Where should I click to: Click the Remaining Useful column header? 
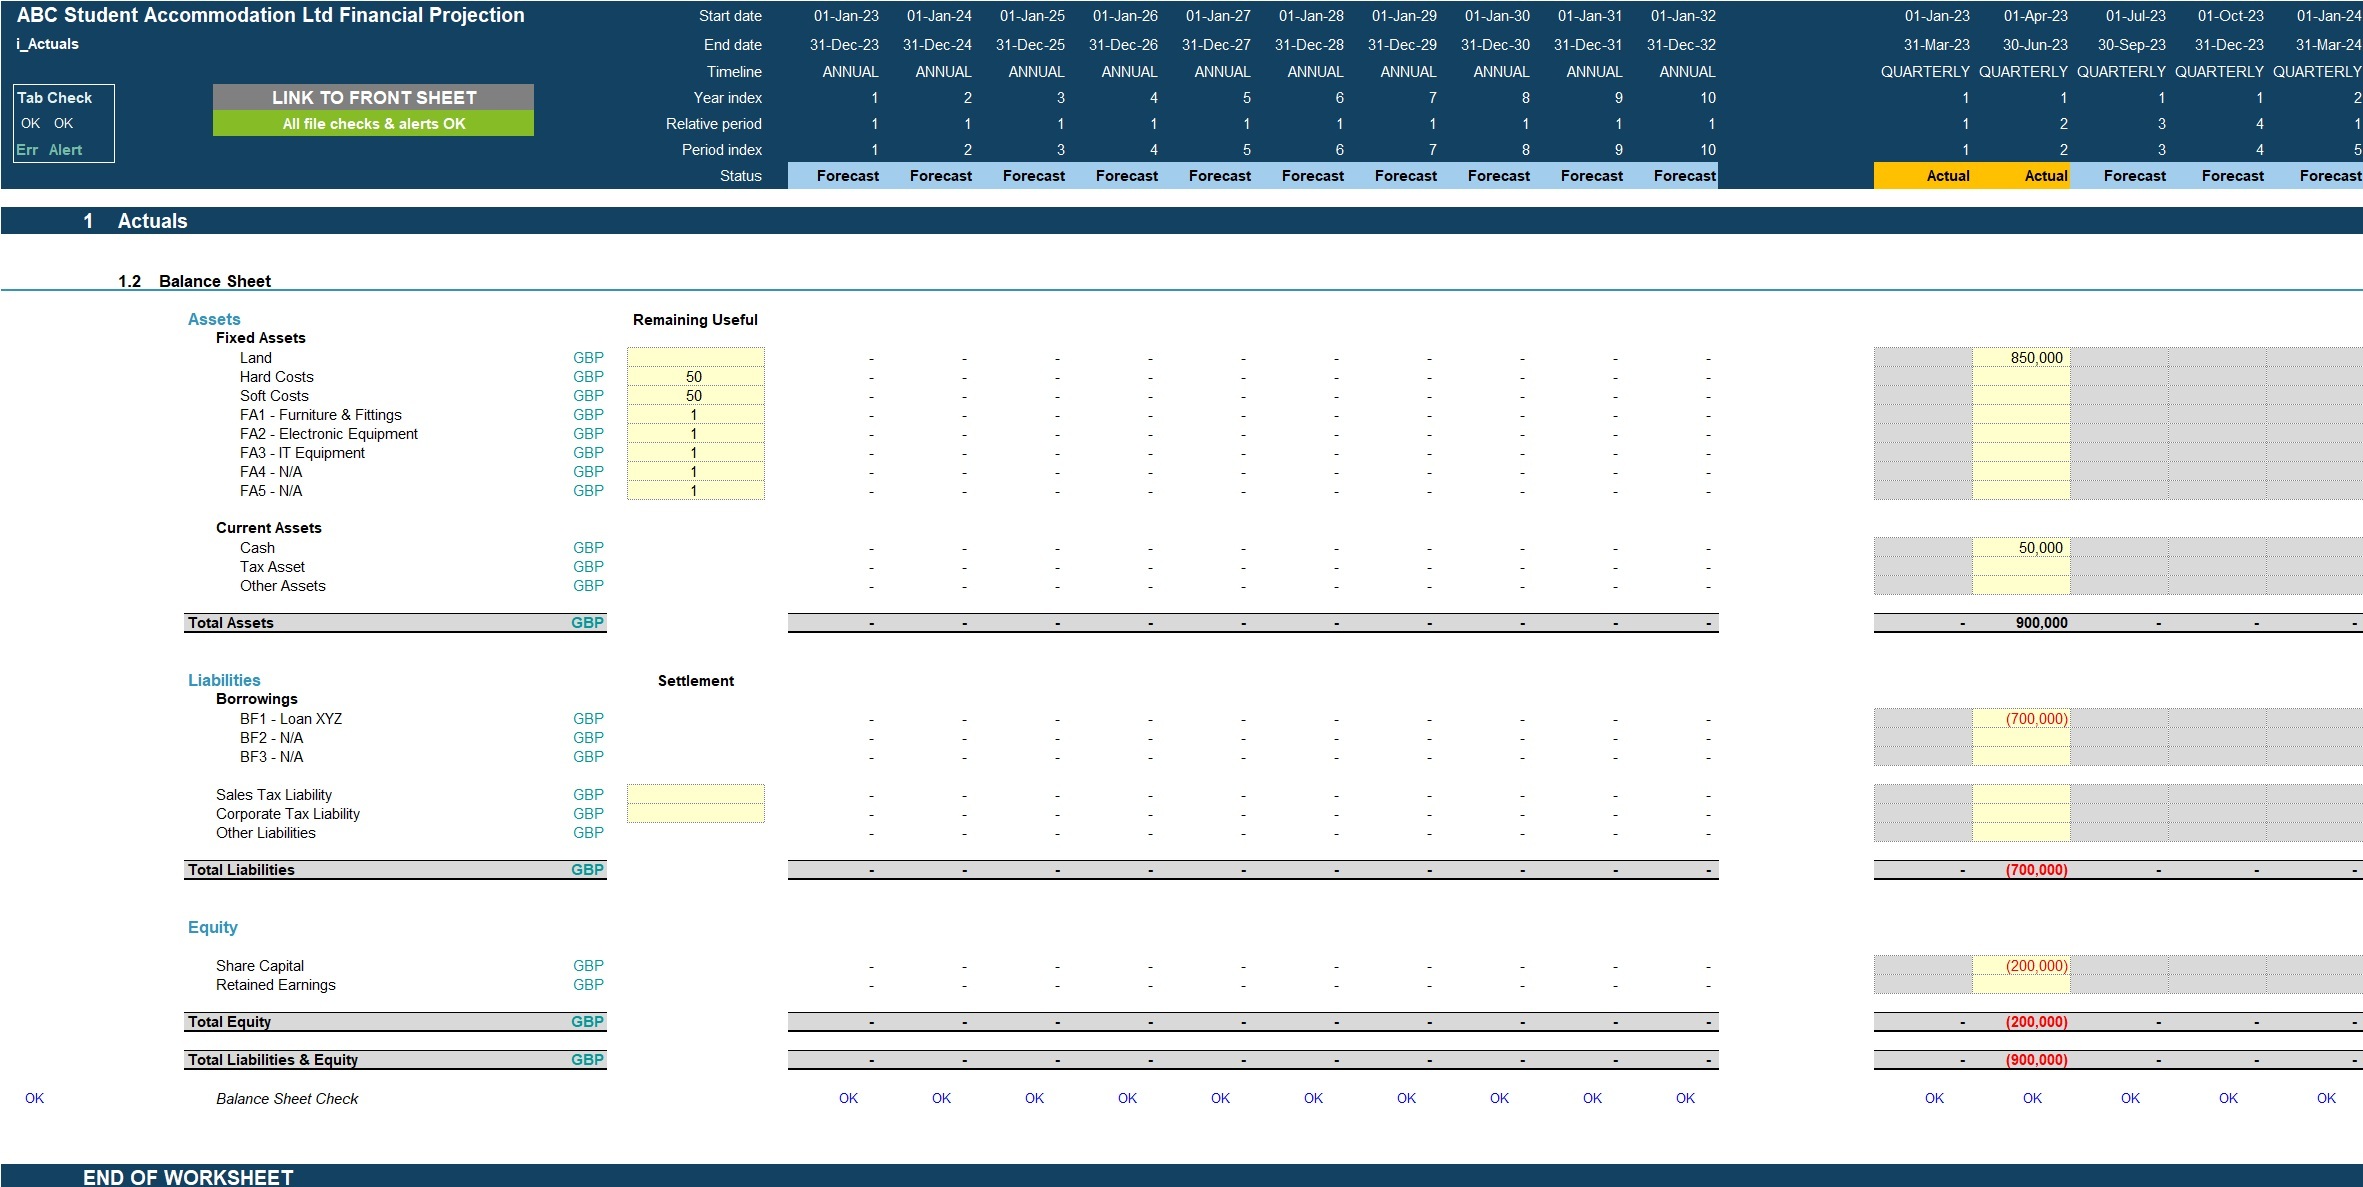[695, 320]
